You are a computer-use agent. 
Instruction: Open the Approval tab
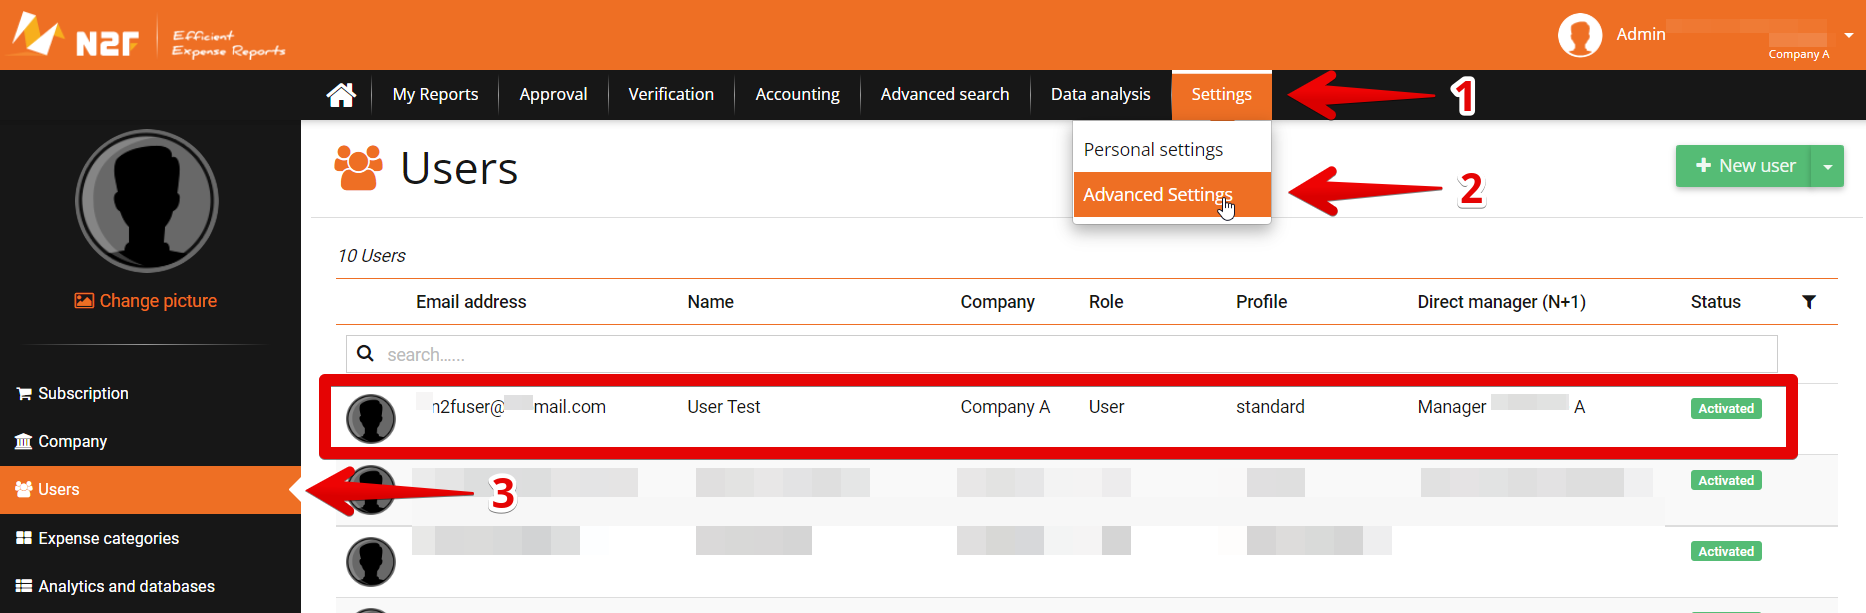(x=553, y=95)
